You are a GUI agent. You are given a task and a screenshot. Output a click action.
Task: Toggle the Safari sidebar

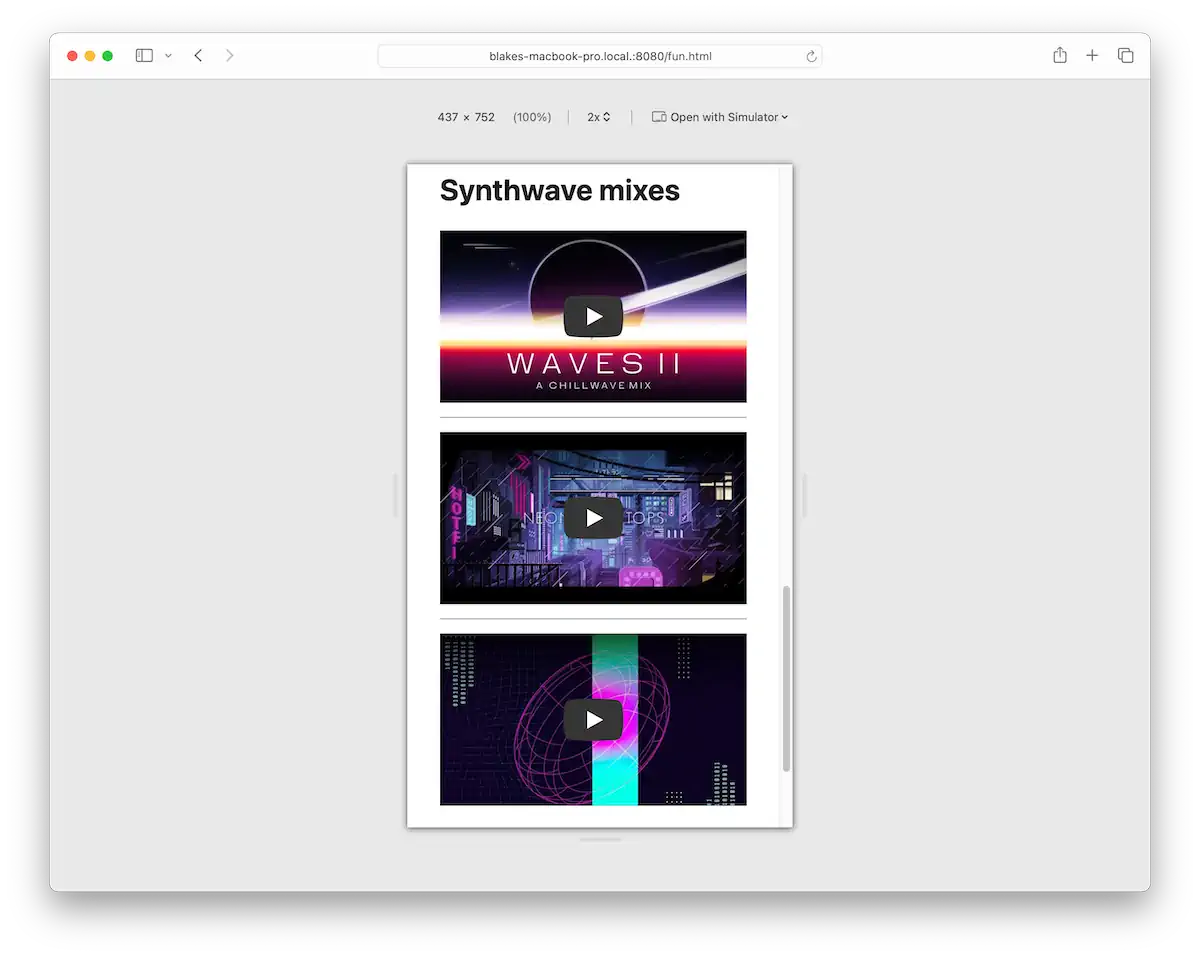[x=143, y=55]
